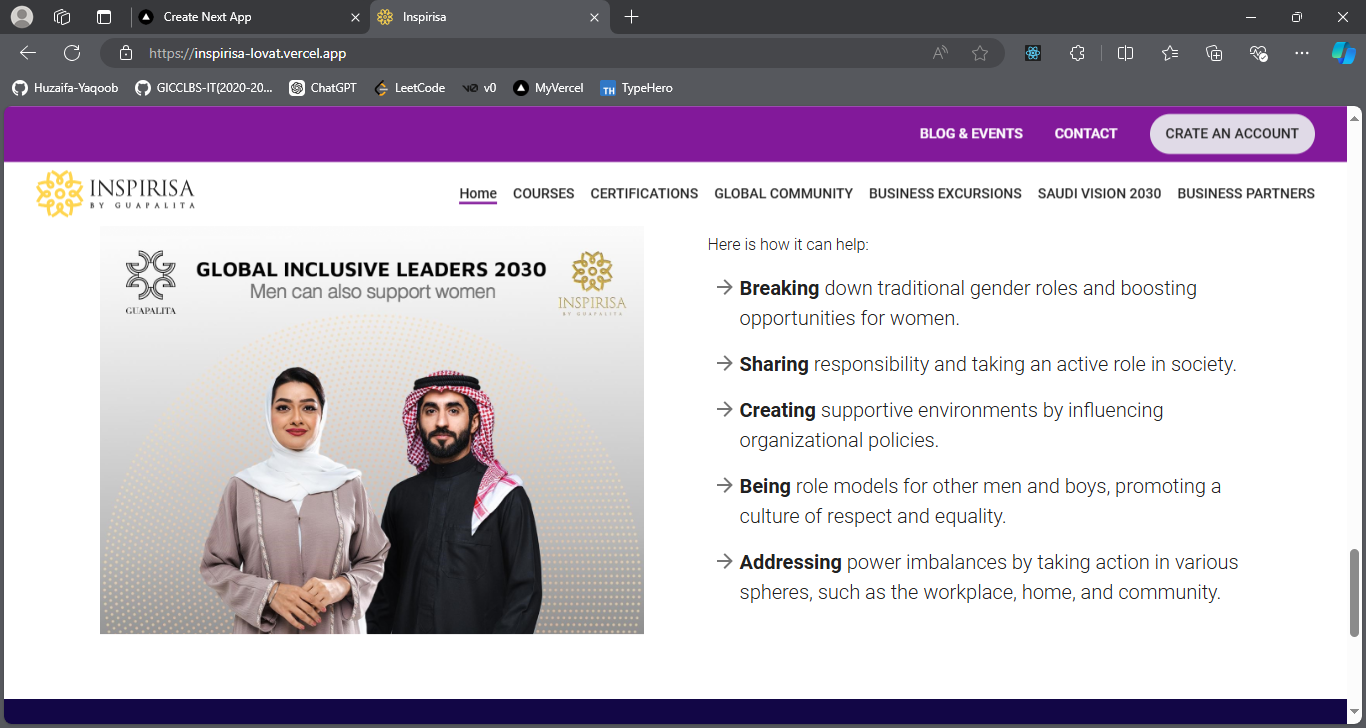This screenshot has width=1366, height=728.
Task: Go back with the back arrow
Action: [28, 53]
